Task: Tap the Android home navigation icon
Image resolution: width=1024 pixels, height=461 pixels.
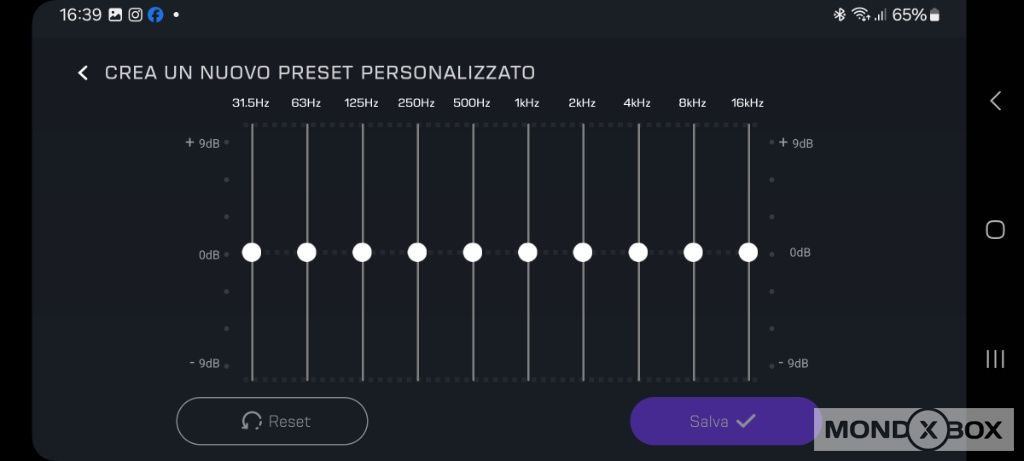Action: tap(995, 230)
